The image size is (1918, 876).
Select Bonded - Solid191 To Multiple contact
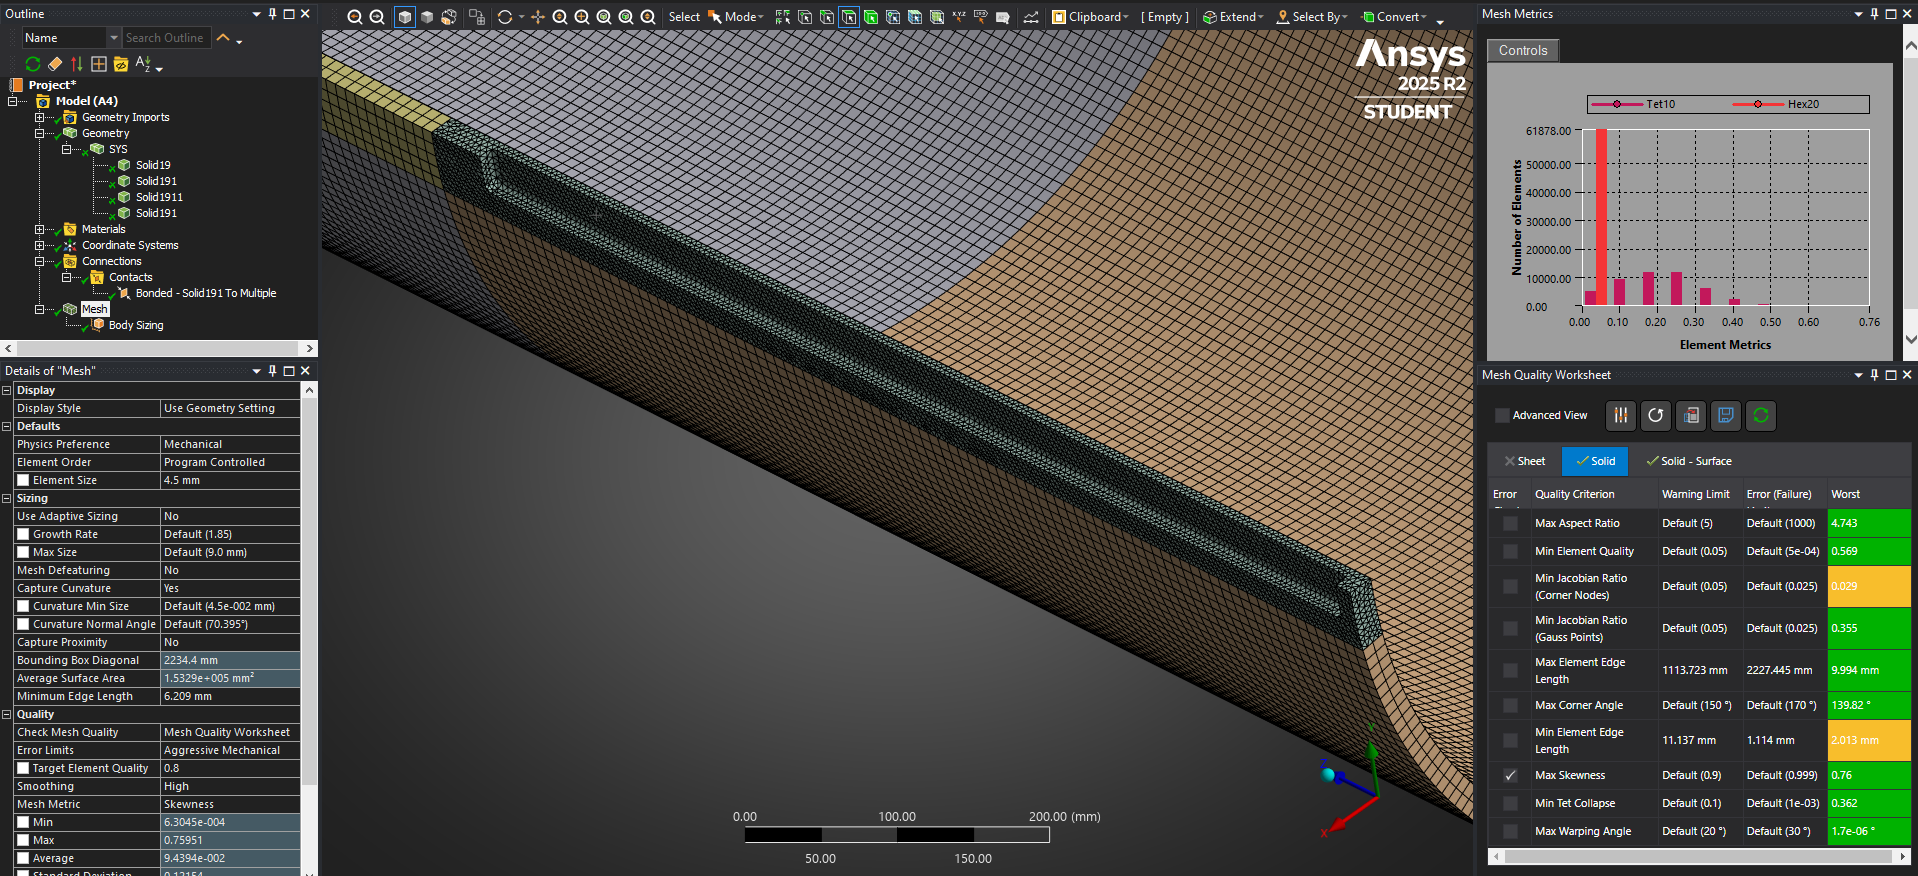click(206, 293)
